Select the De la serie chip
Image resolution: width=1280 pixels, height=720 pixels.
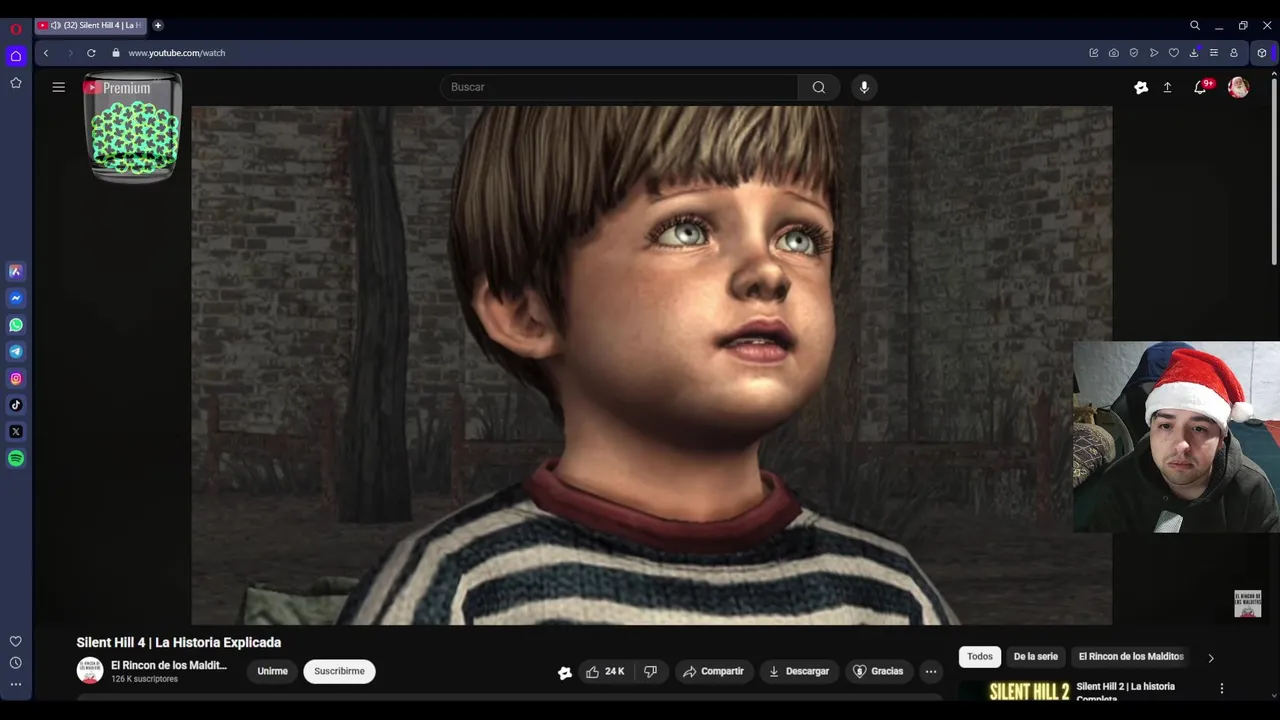tap(1035, 656)
